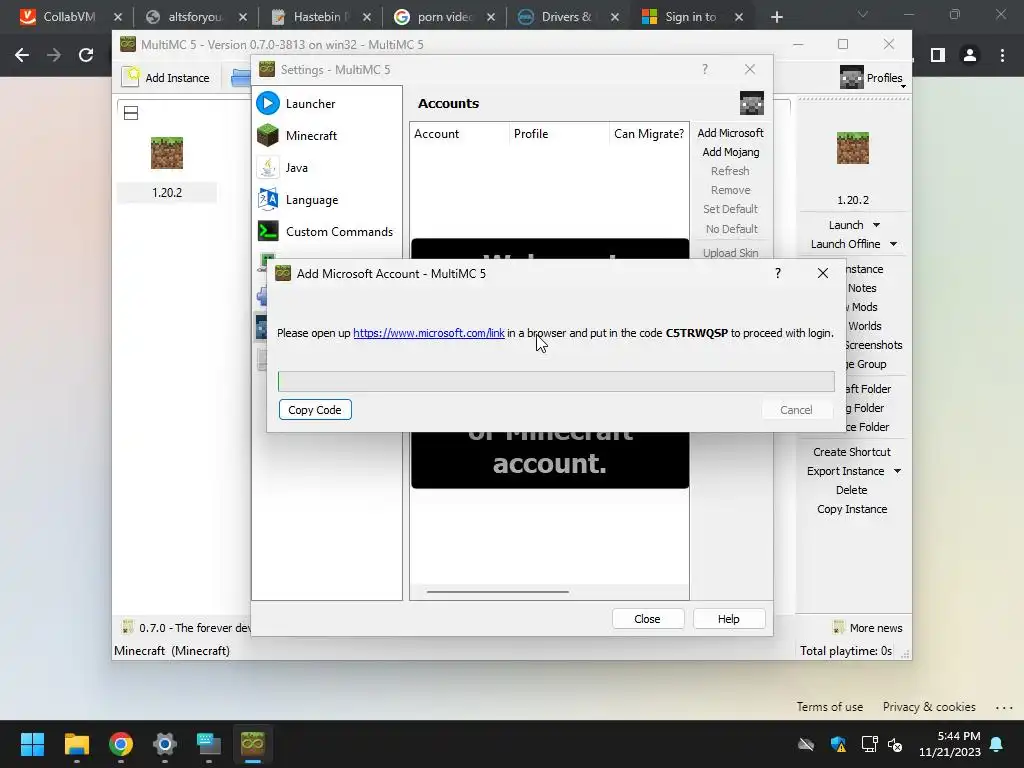Click Add Microsoft in Accounts panel
The image size is (1024, 768).
click(x=730, y=133)
